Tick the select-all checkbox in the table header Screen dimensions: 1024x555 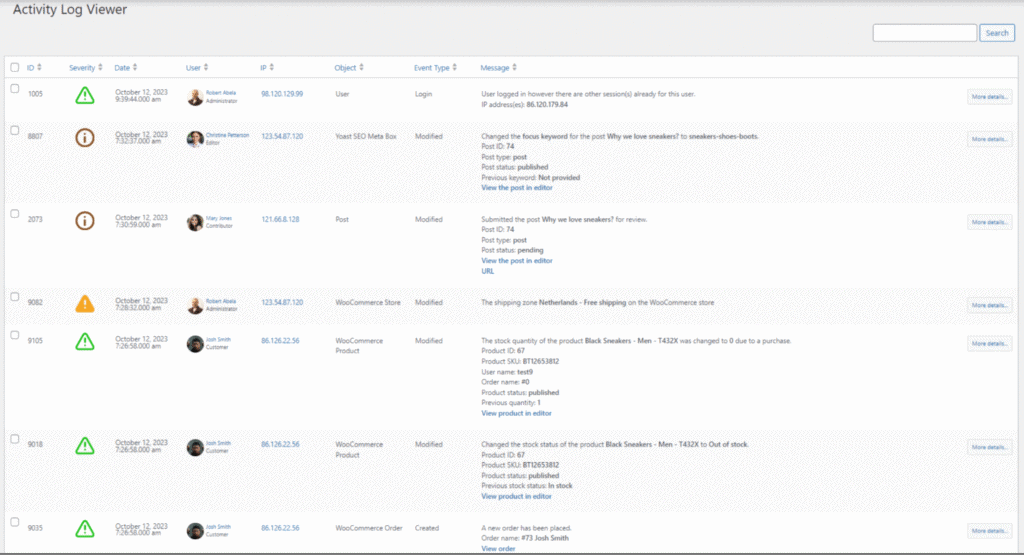[x=14, y=67]
